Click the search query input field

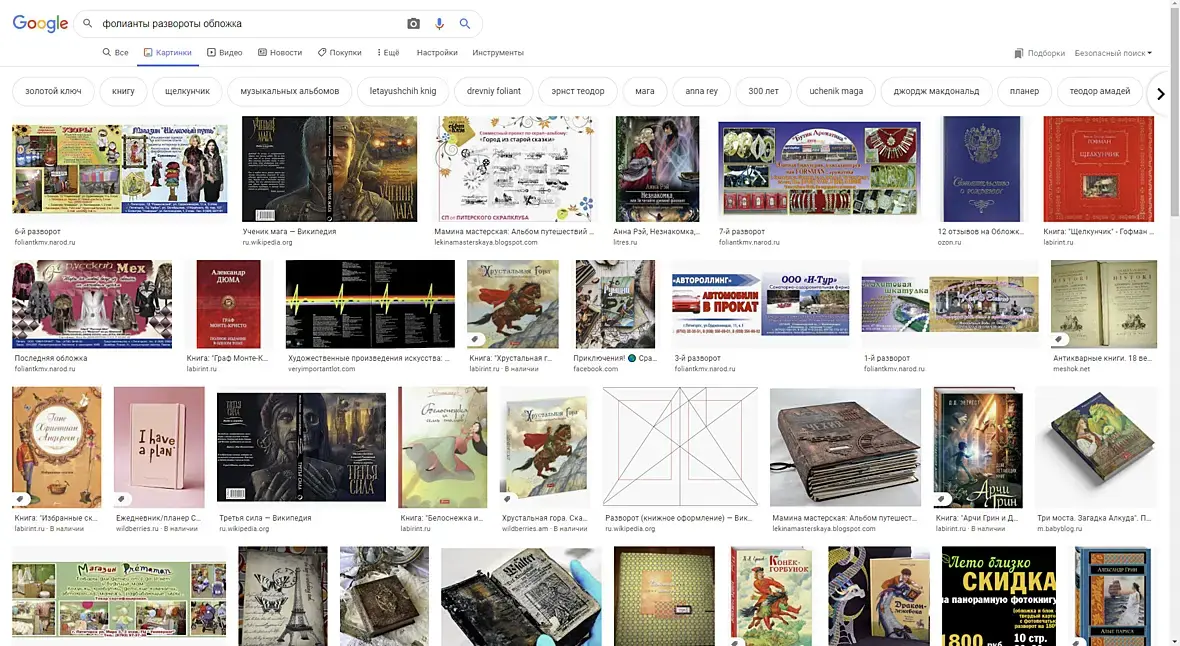click(x=248, y=23)
